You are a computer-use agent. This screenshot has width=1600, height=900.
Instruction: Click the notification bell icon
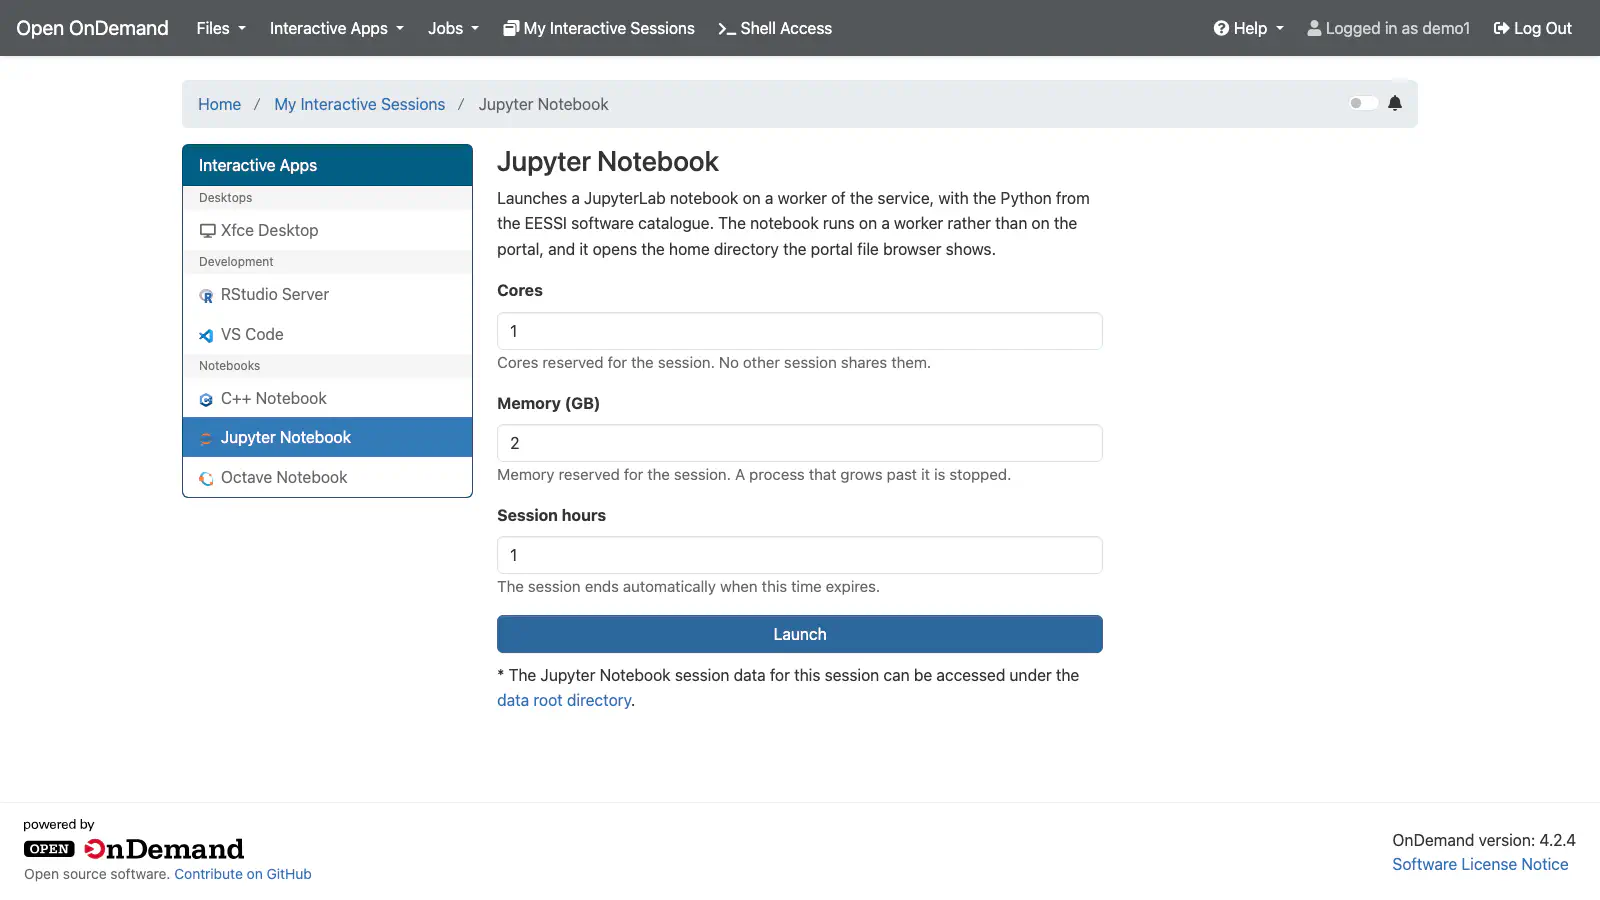[1395, 103]
